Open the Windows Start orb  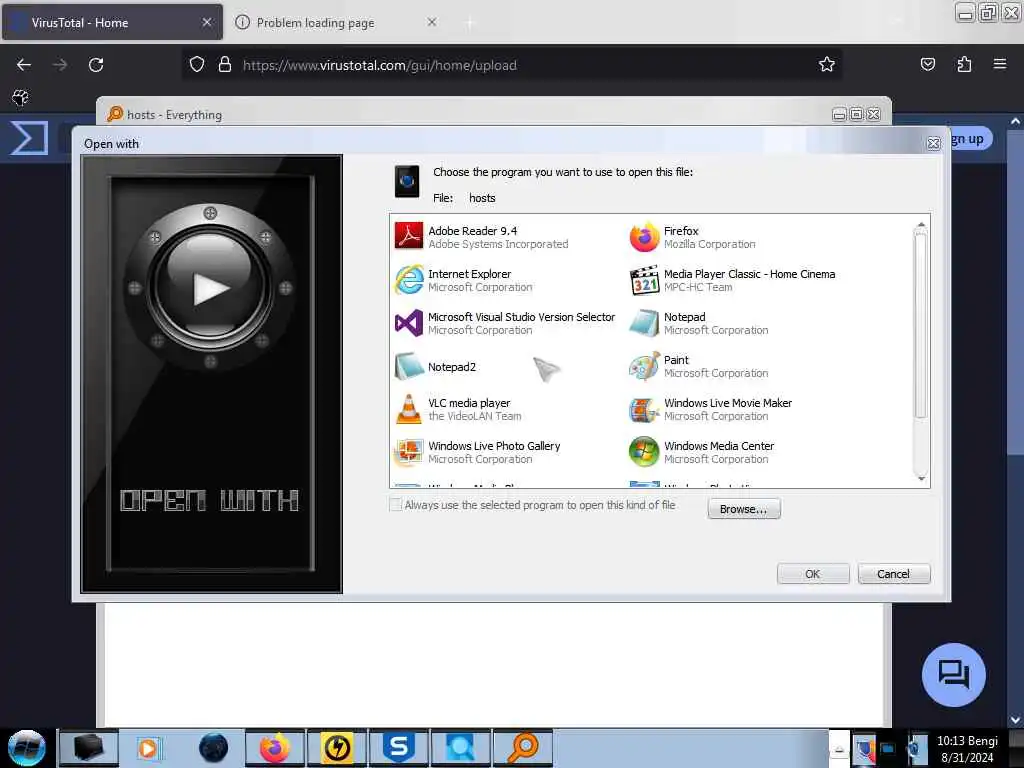27,748
